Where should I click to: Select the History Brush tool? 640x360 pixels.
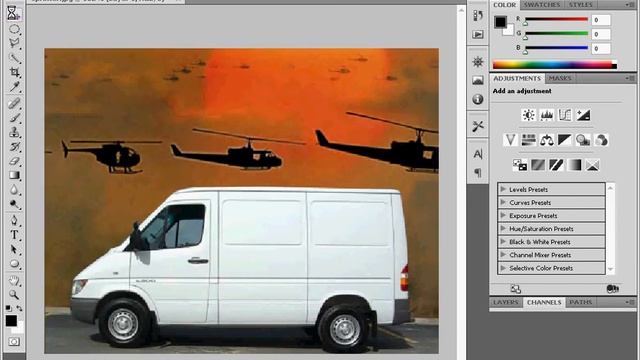[x=14, y=147]
